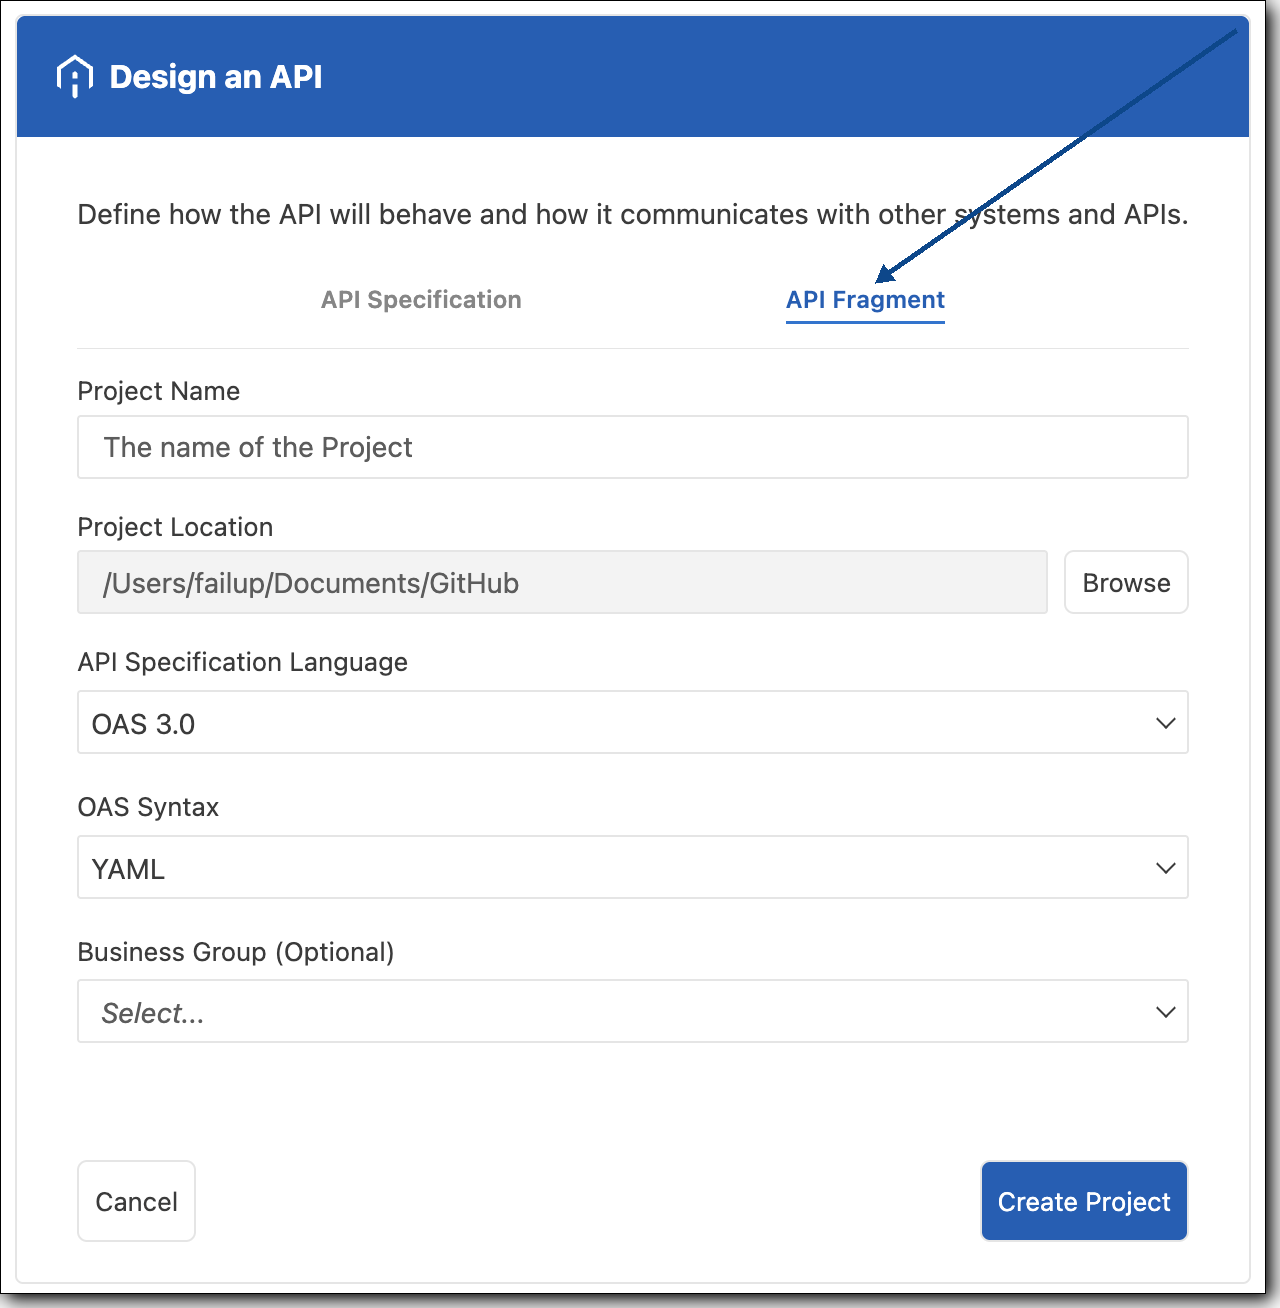Open the API Specification Language dropdown
This screenshot has height=1308, width=1280.
click(x=632, y=722)
